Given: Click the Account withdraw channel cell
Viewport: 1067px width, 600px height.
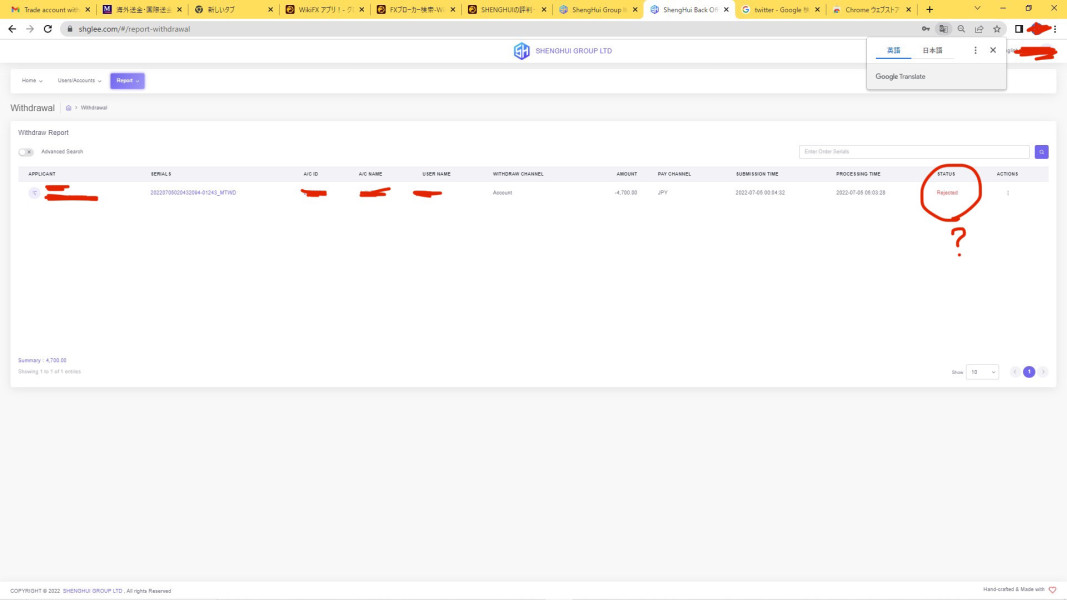Looking at the screenshot, I should pos(502,193).
